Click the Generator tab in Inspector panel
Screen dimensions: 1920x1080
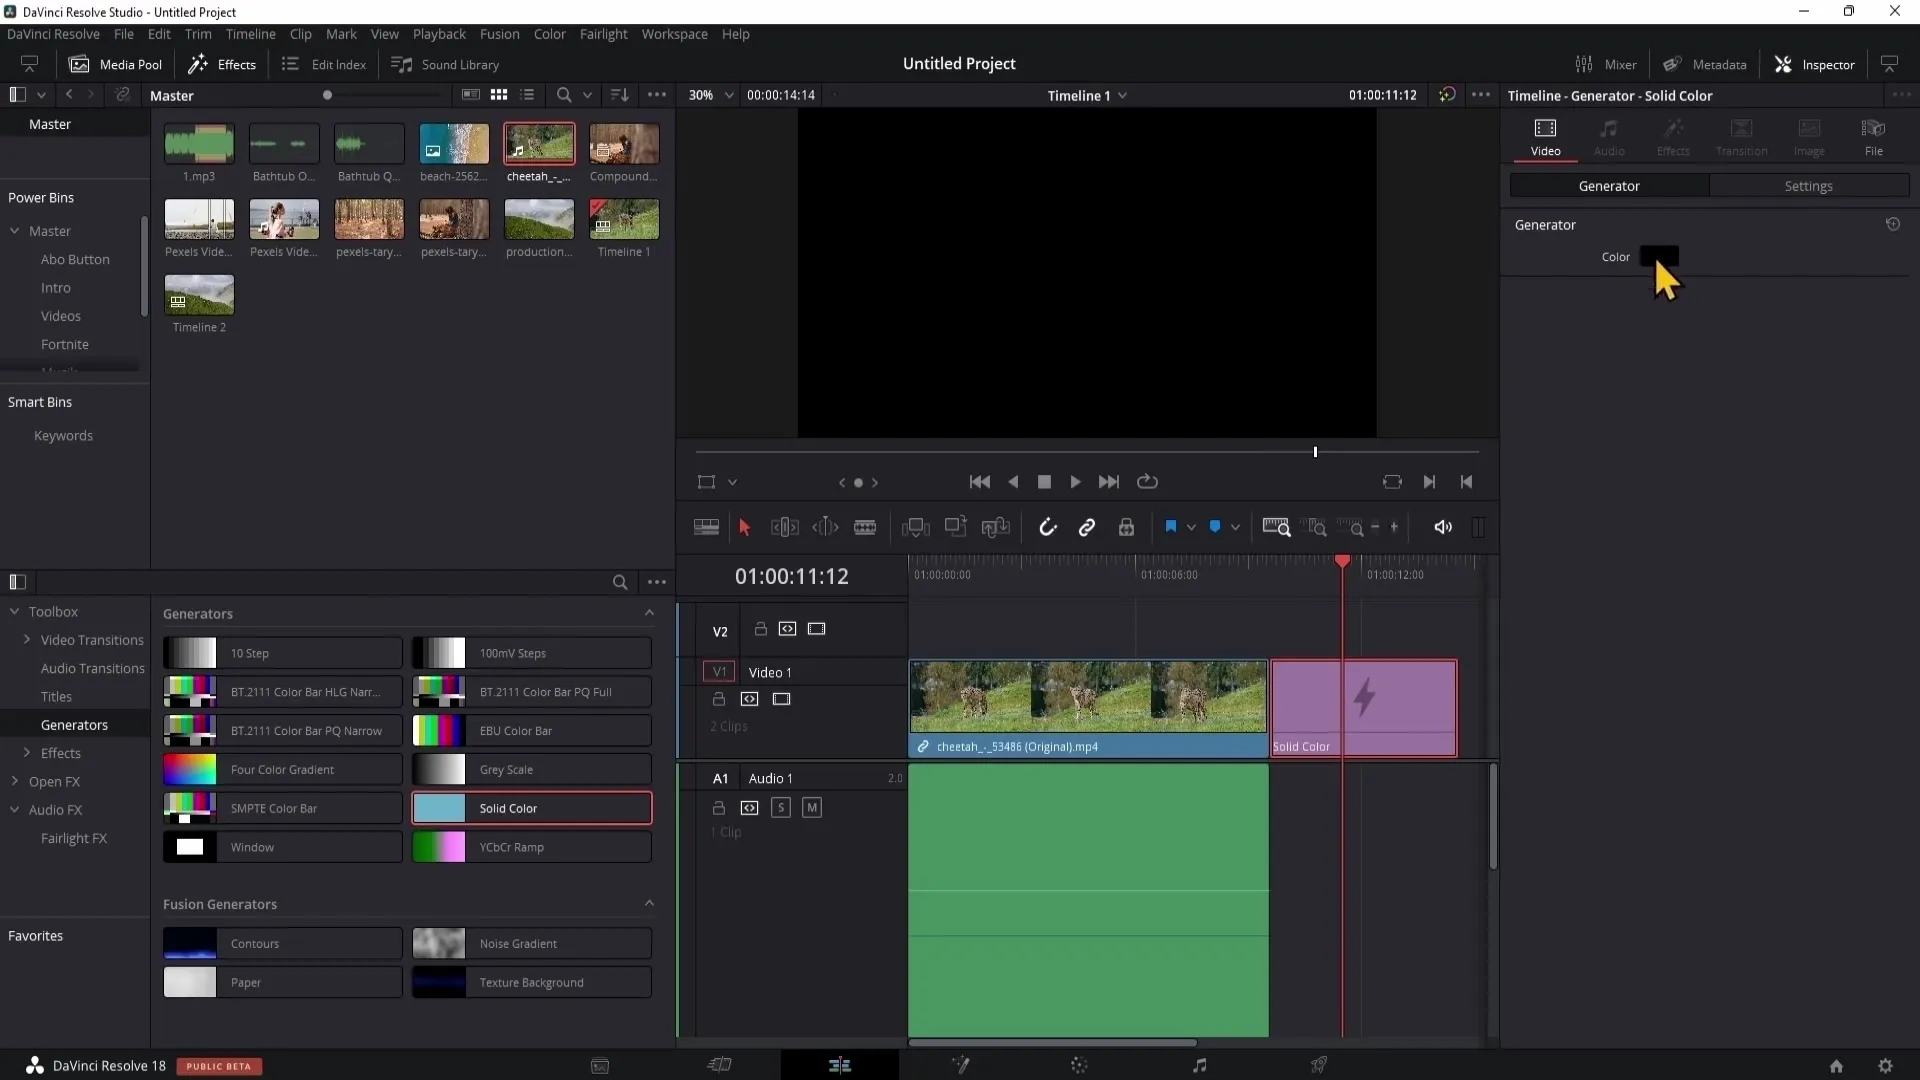(x=1609, y=185)
